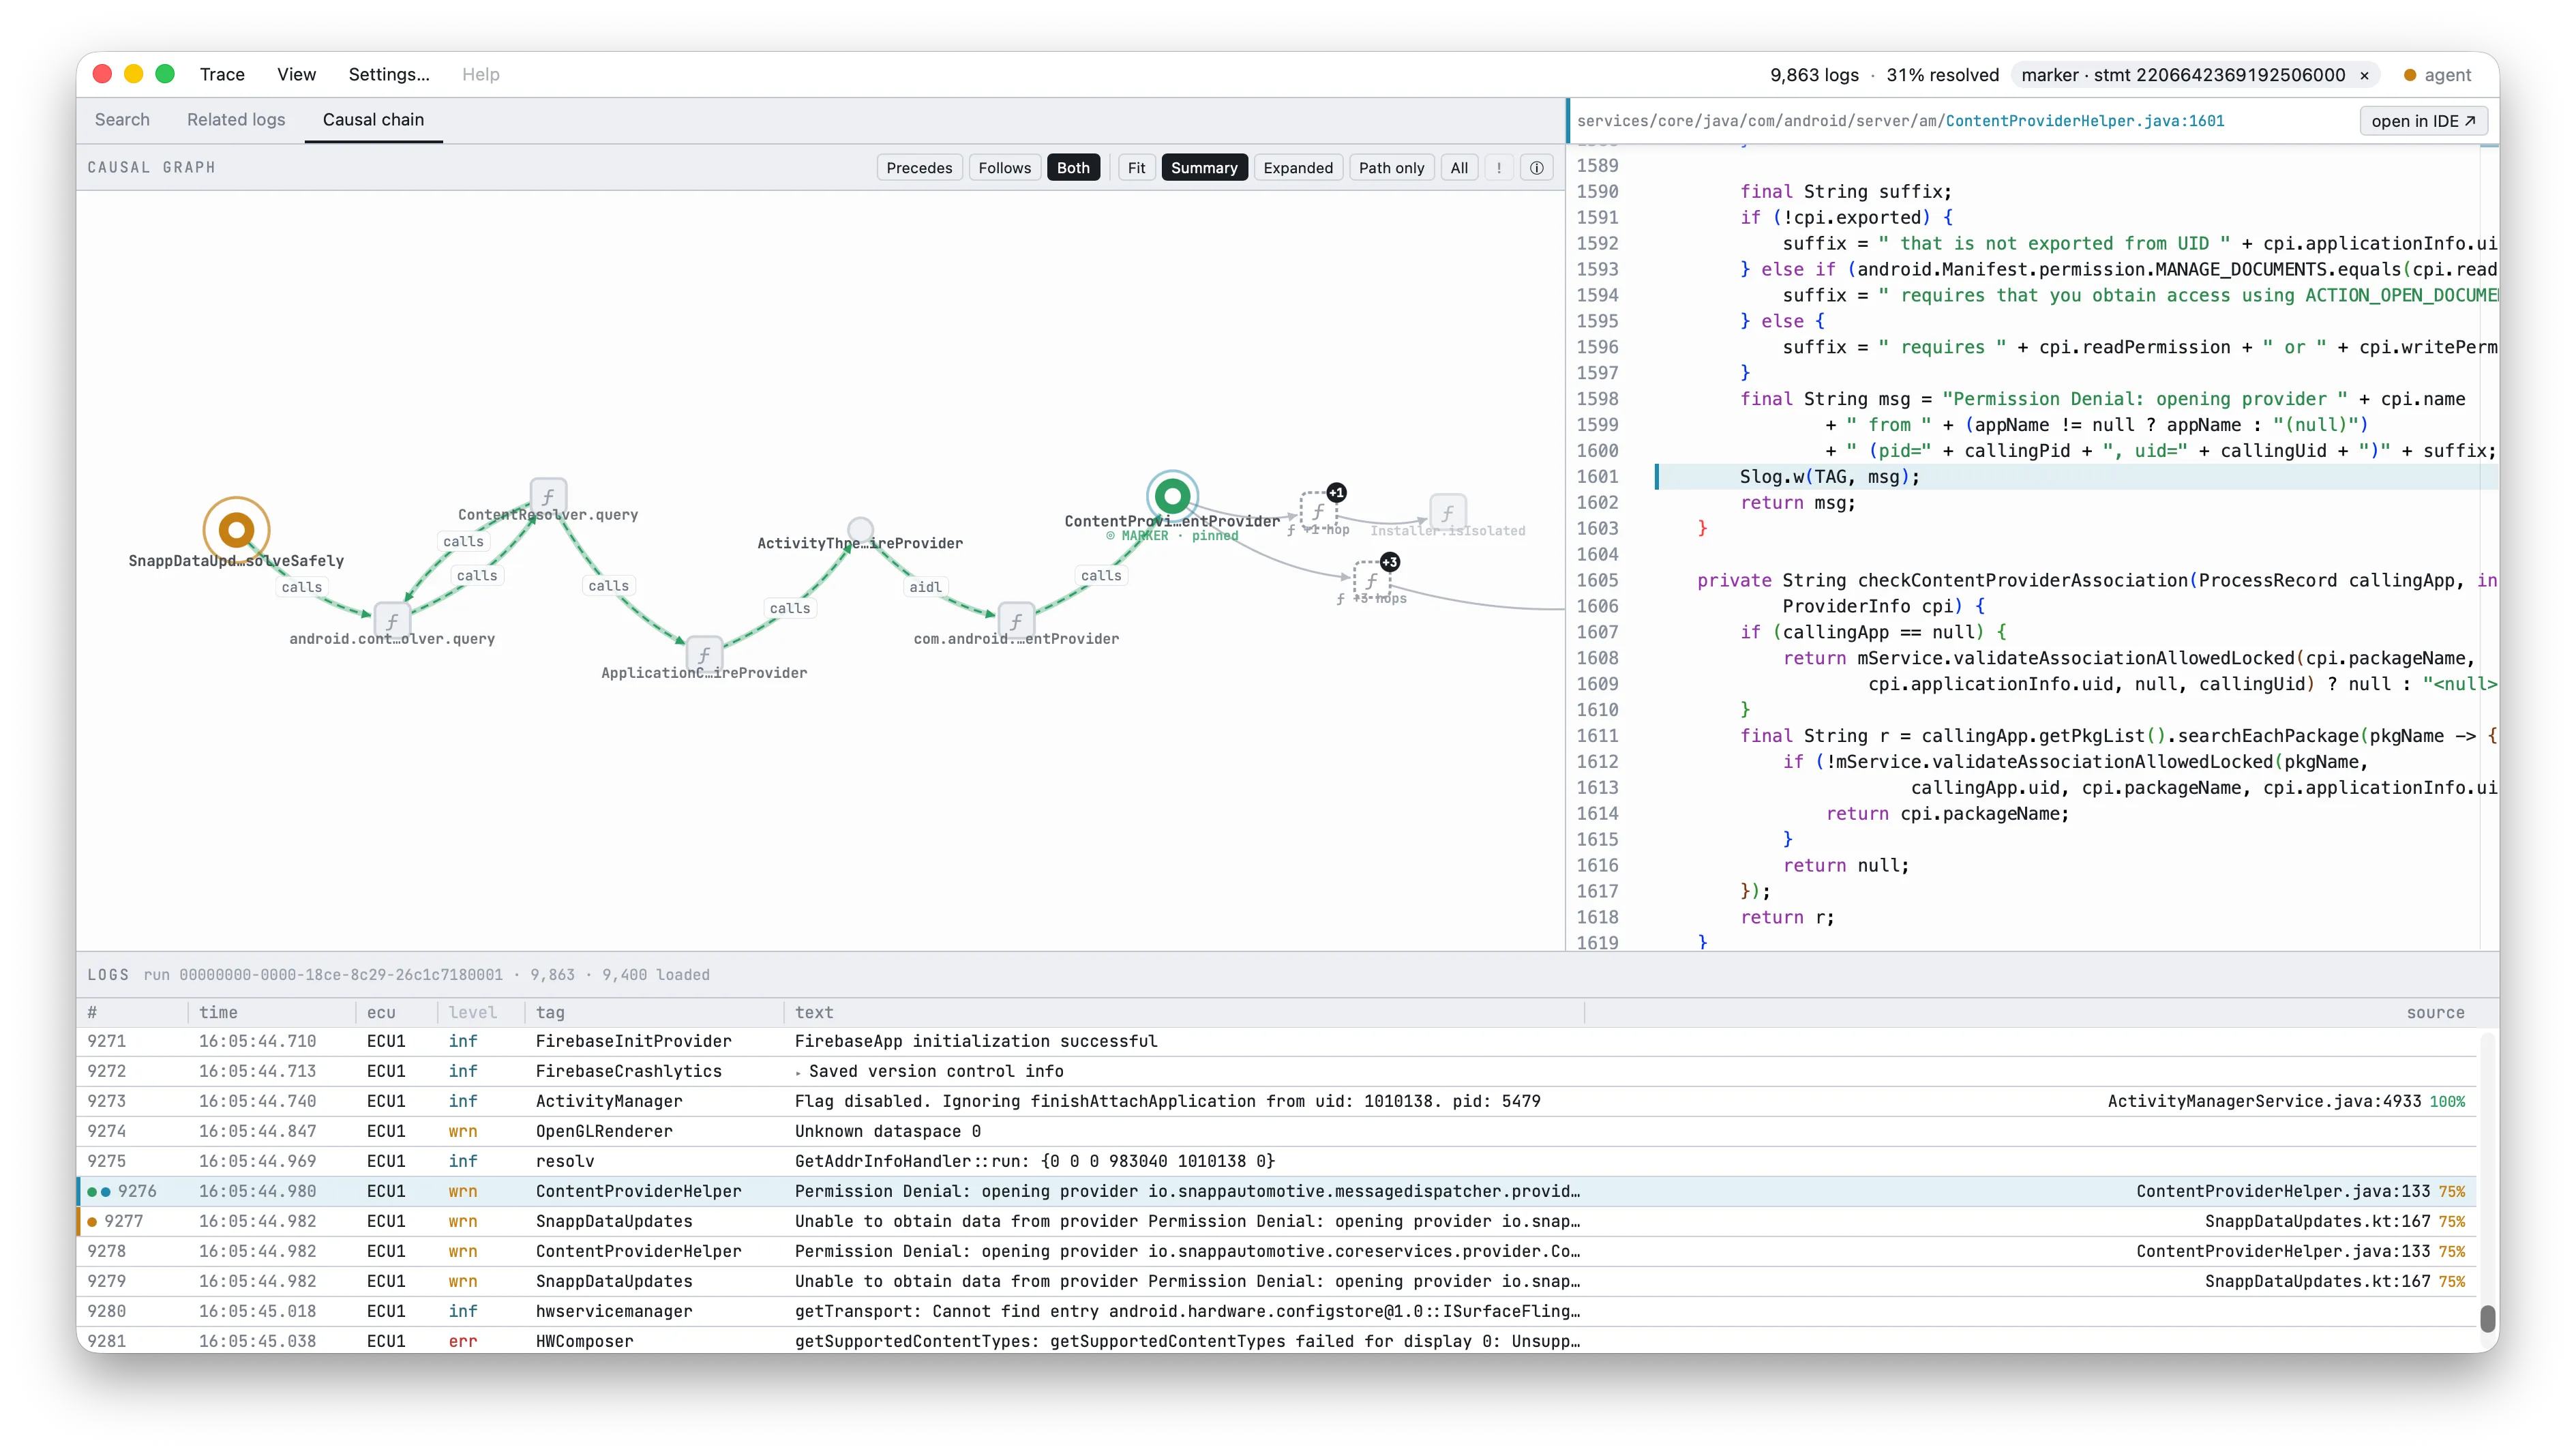Click the aidl edge label
This screenshot has height=1454, width=2576.
(925, 587)
